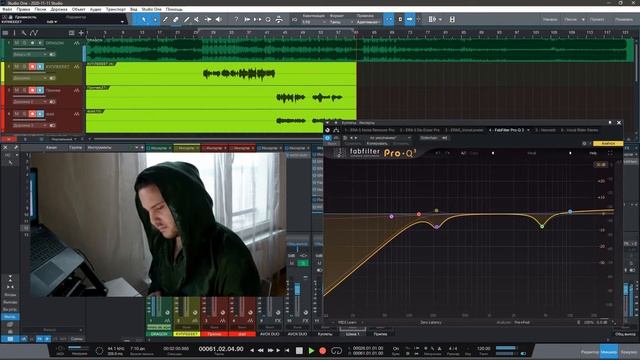Switch to the Vocal Rider insert tab
Image resolution: width=640 pixels, height=360 pixels.
coord(580,130)
